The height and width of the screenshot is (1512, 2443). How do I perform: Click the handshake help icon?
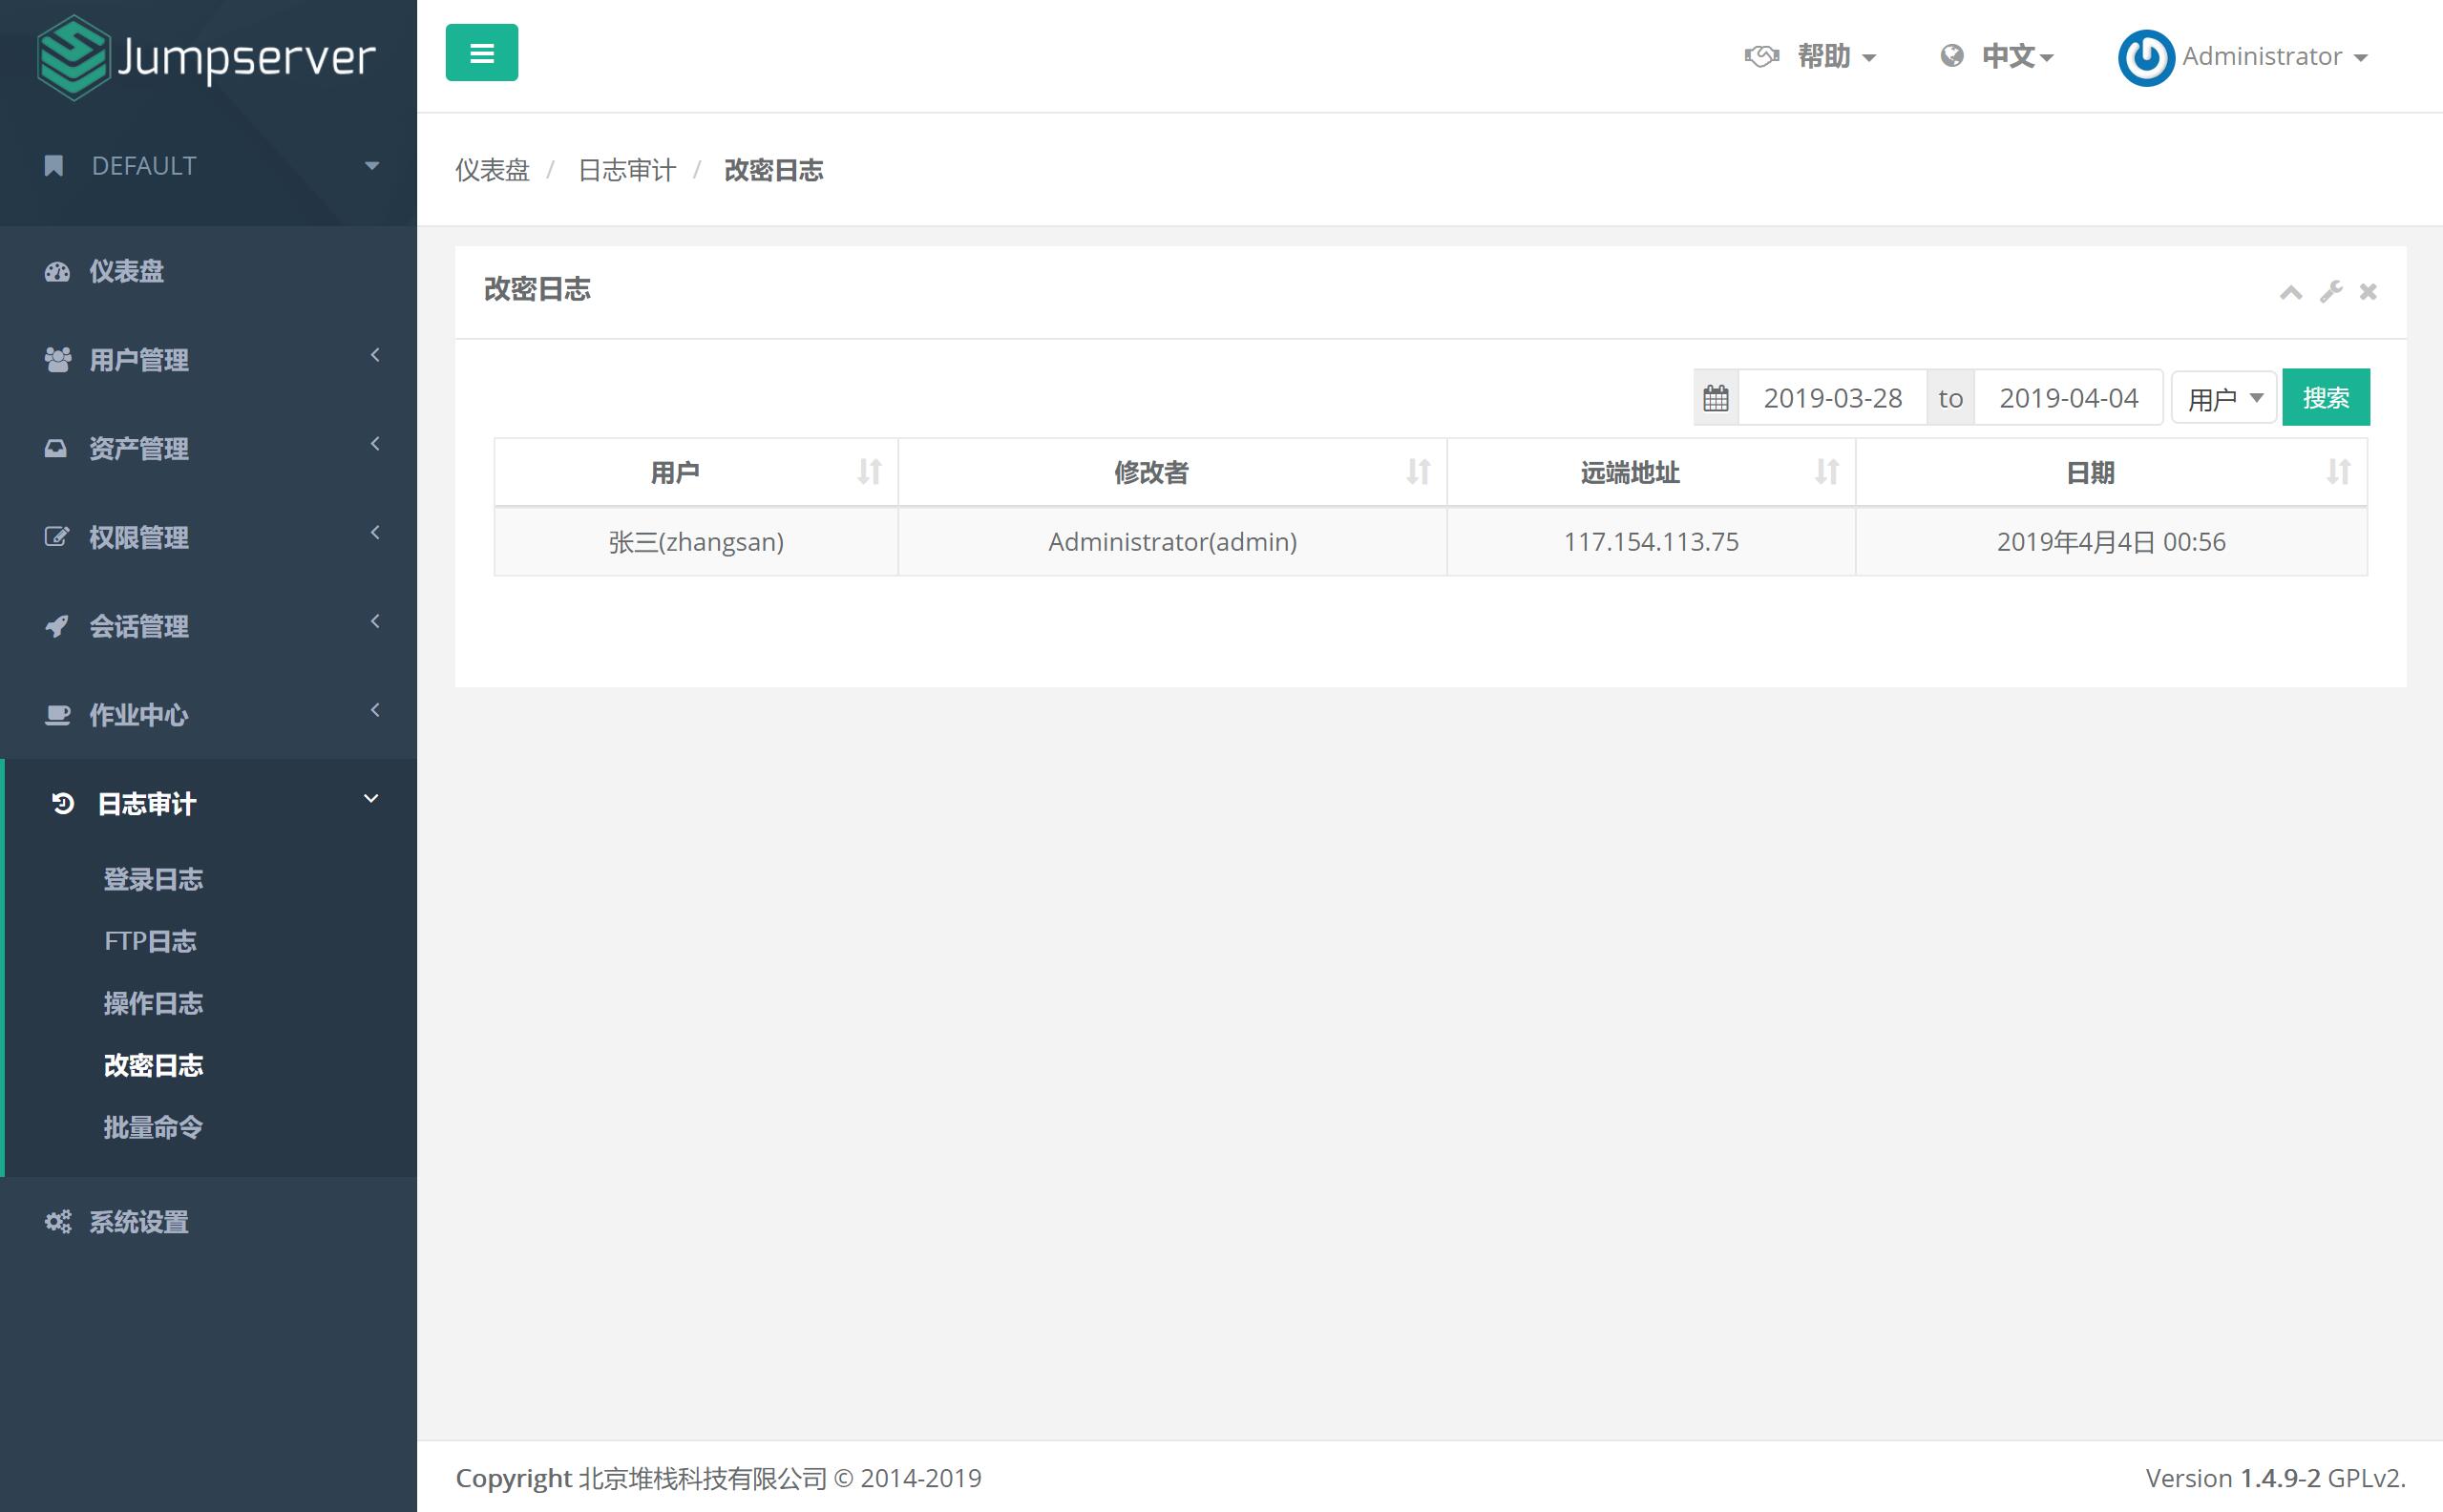coord(1761,56)
